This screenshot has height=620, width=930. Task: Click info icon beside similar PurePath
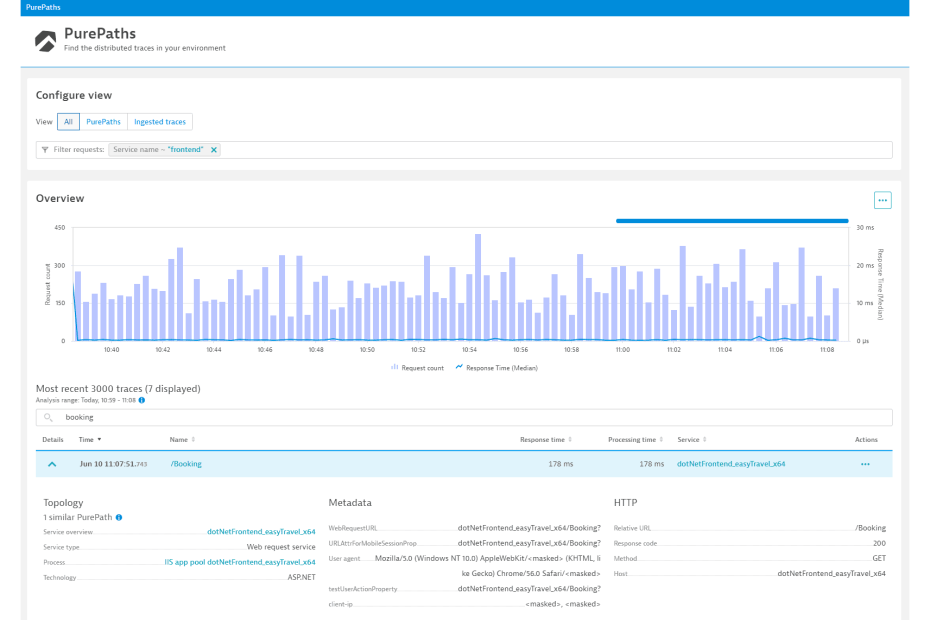(119, 518)
